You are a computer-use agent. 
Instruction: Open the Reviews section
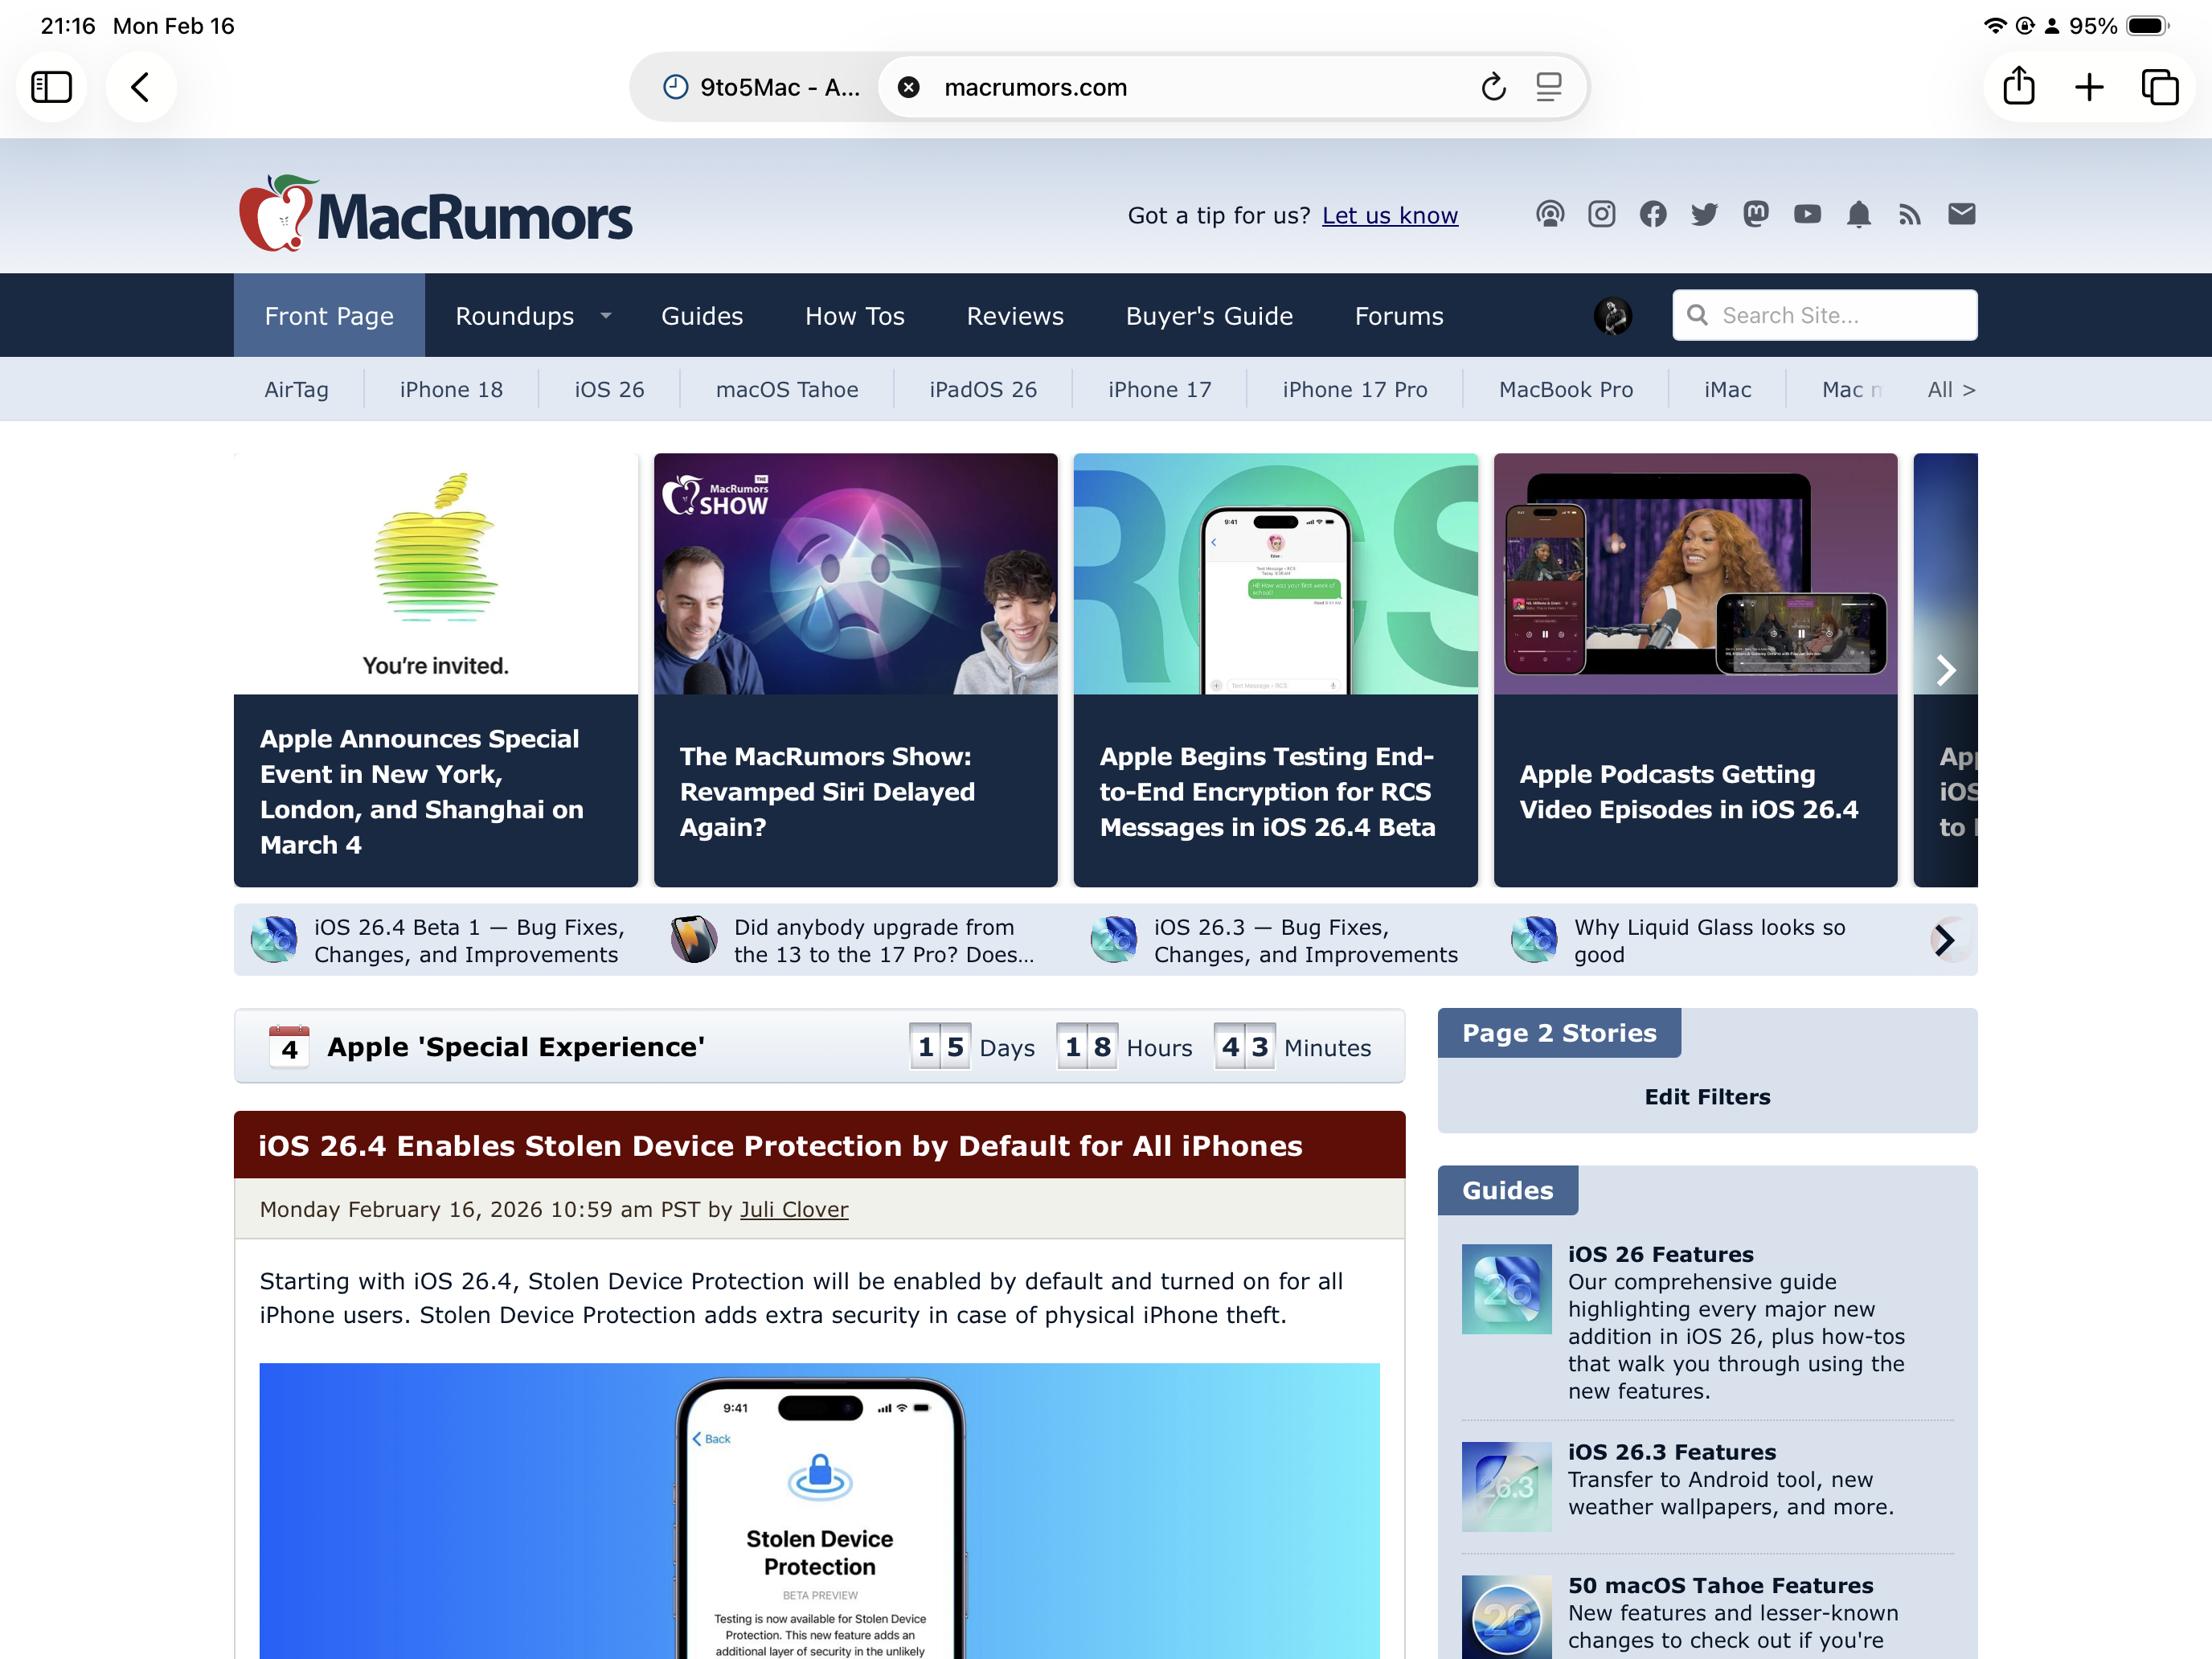[x=1015, y=316]
